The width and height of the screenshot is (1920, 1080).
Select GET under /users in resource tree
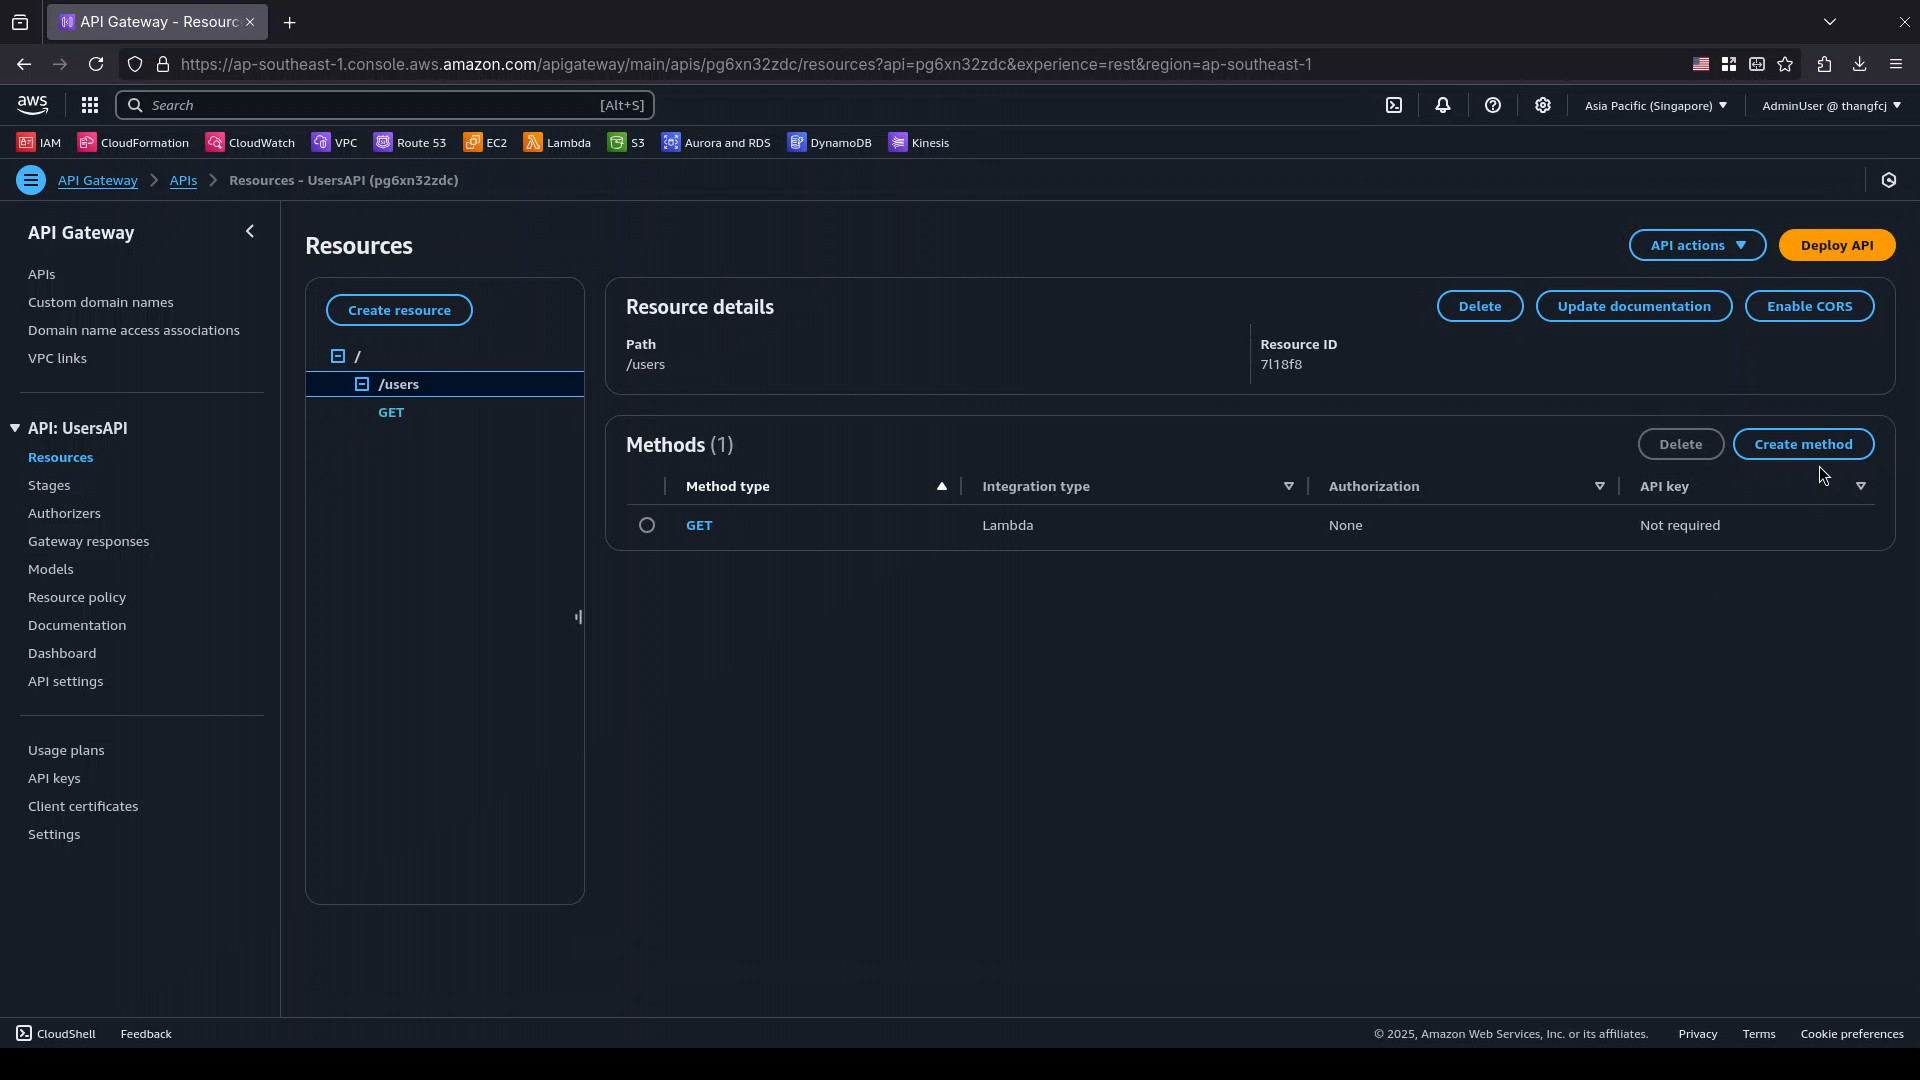tap(391, 413)
